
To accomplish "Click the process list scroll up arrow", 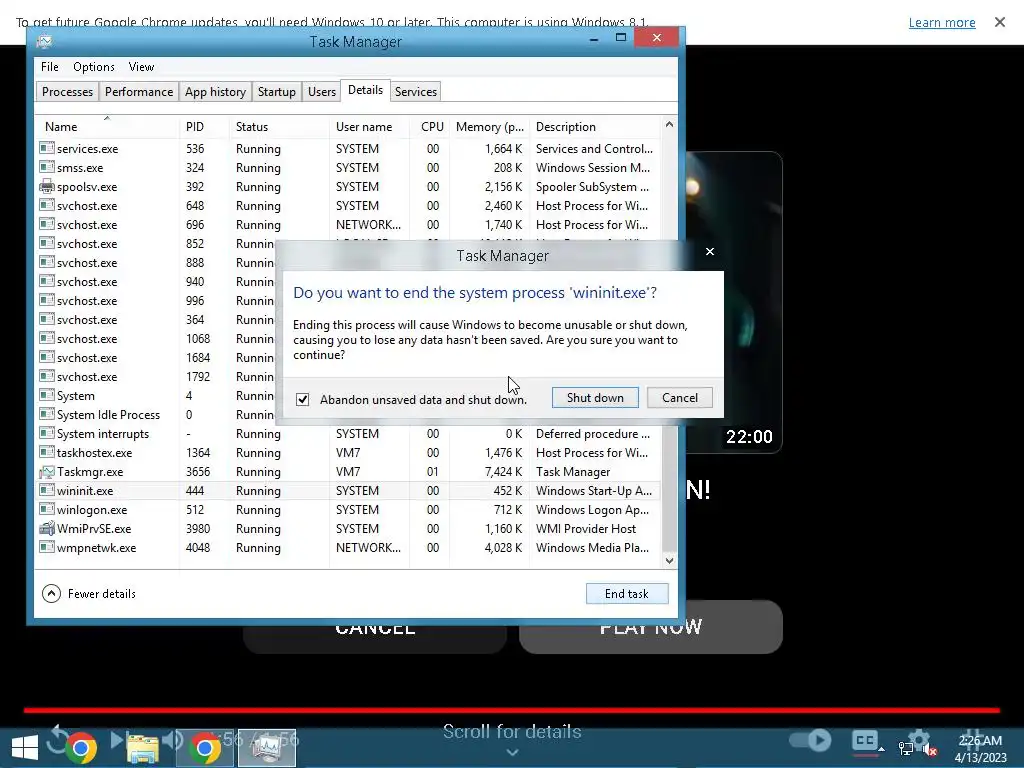I will tap(669, 124).
